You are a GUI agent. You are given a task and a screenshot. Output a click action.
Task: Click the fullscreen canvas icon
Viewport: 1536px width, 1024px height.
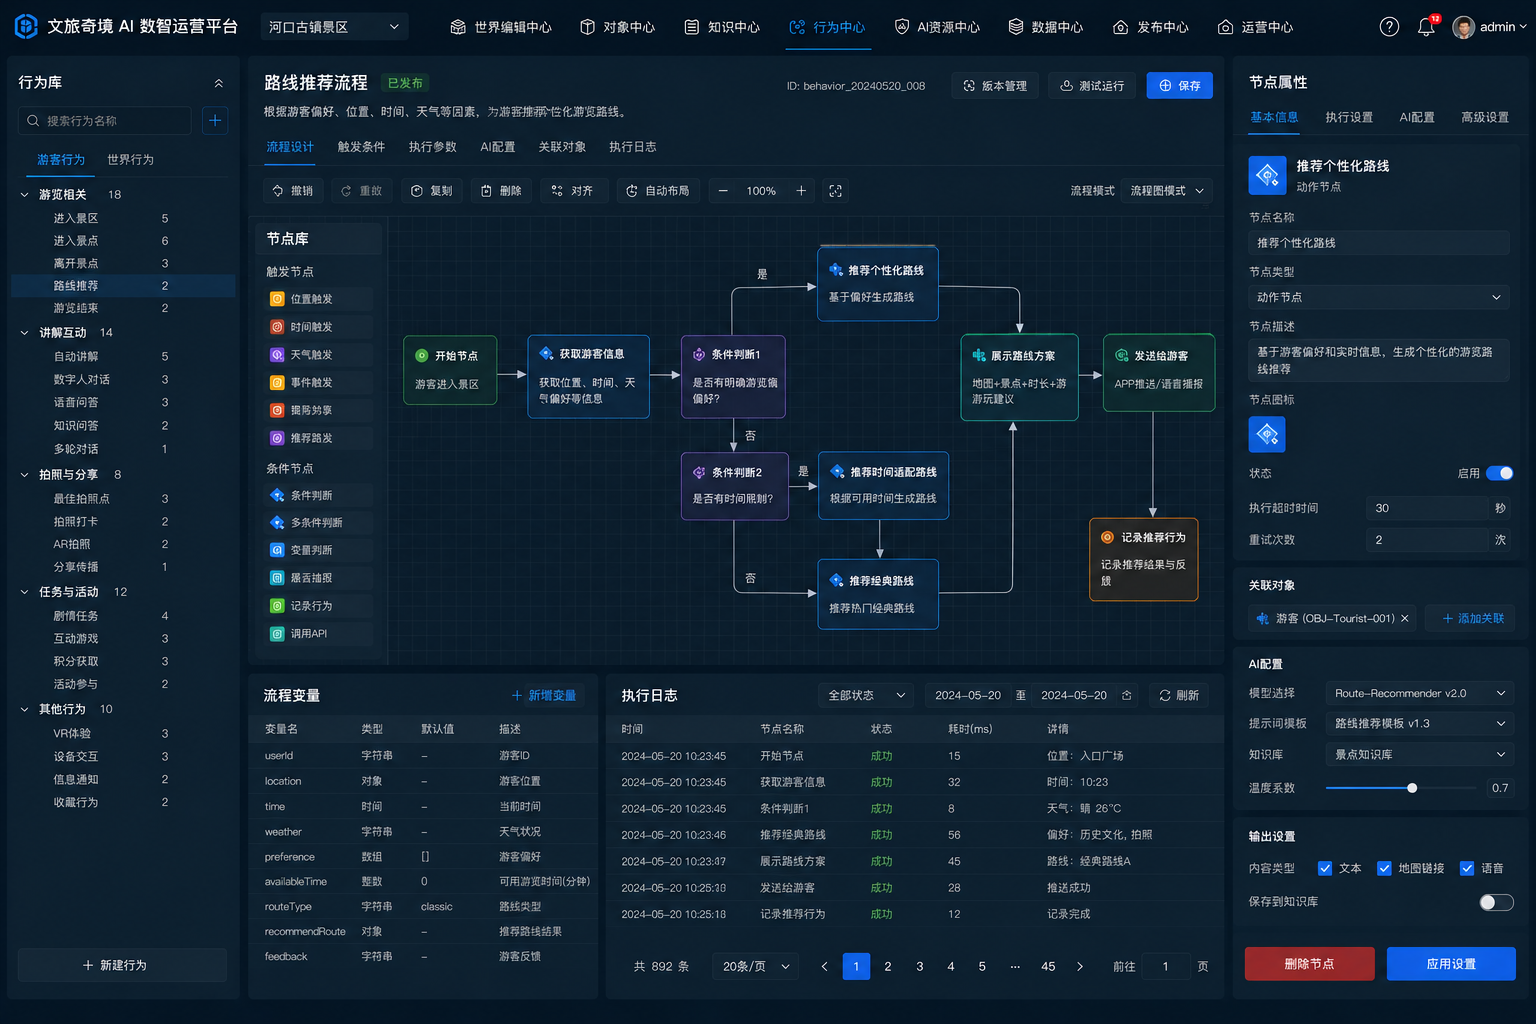point(836,191)
